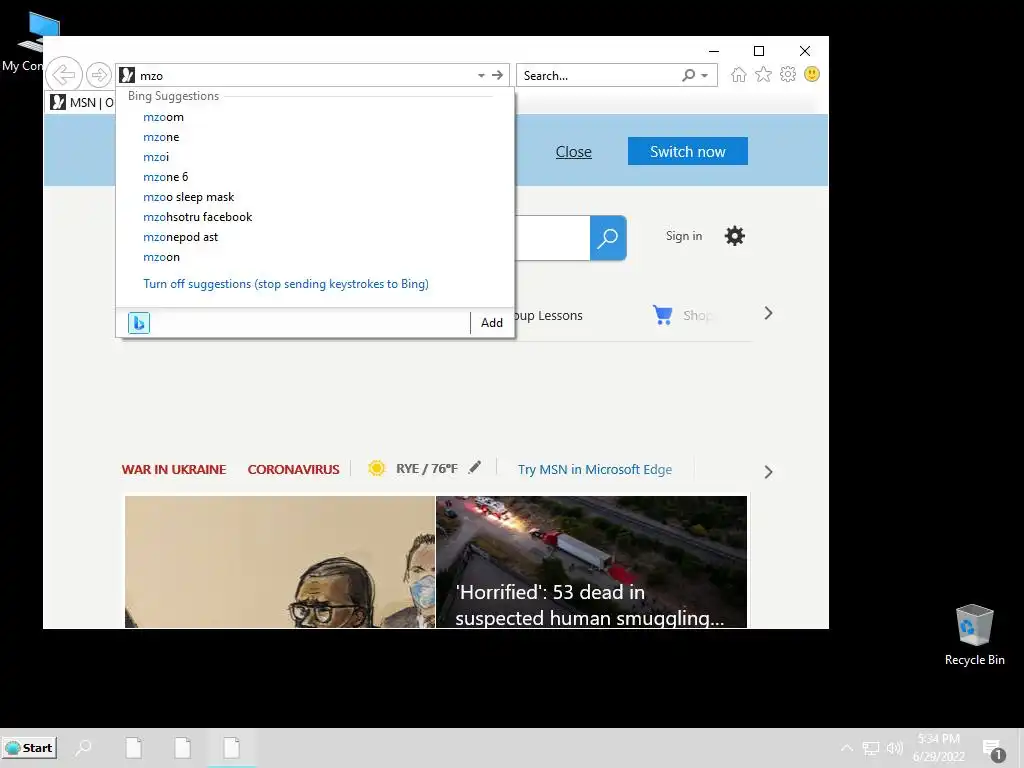
Task: Click the Add button in suggestions panel
Action: (492, 323)
